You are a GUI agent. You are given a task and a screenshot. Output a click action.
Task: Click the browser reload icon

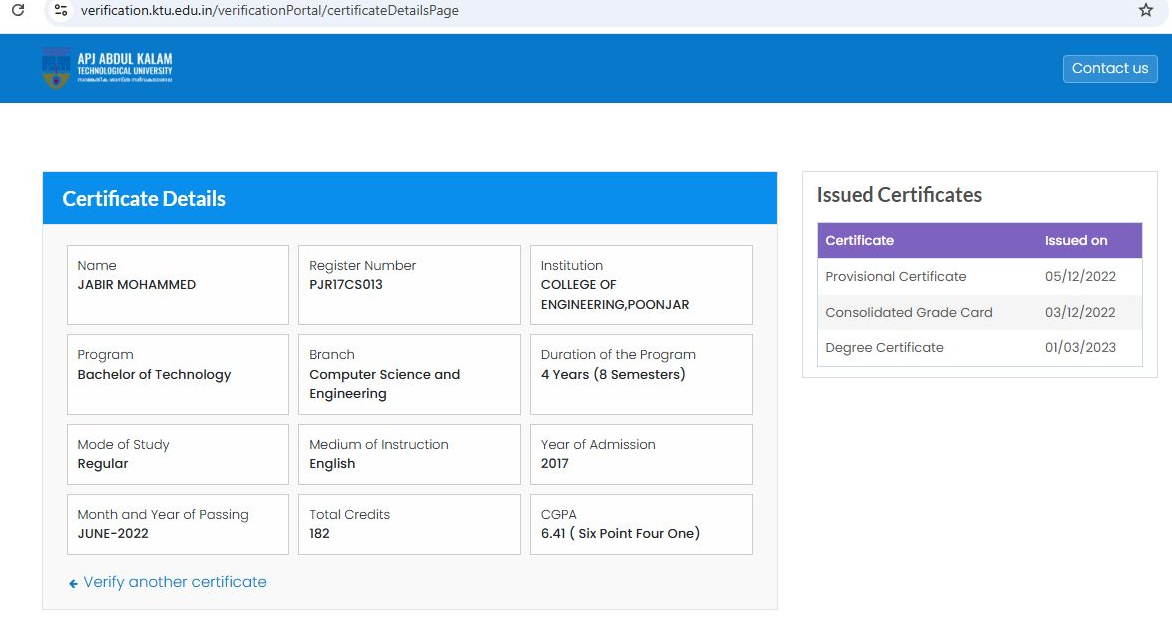tap(17, 10)
